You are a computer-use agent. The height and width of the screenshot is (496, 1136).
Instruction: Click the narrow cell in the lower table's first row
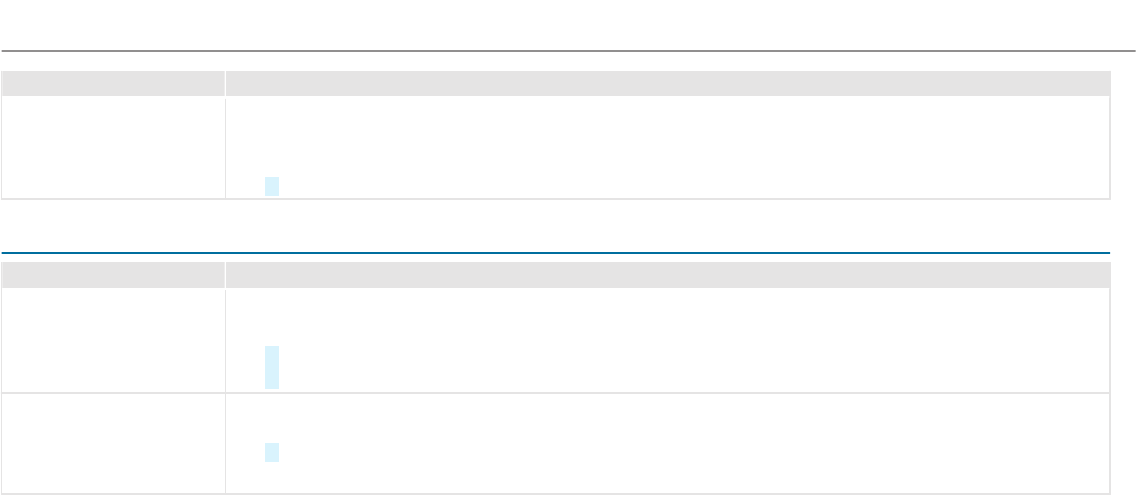pos(113,340)
